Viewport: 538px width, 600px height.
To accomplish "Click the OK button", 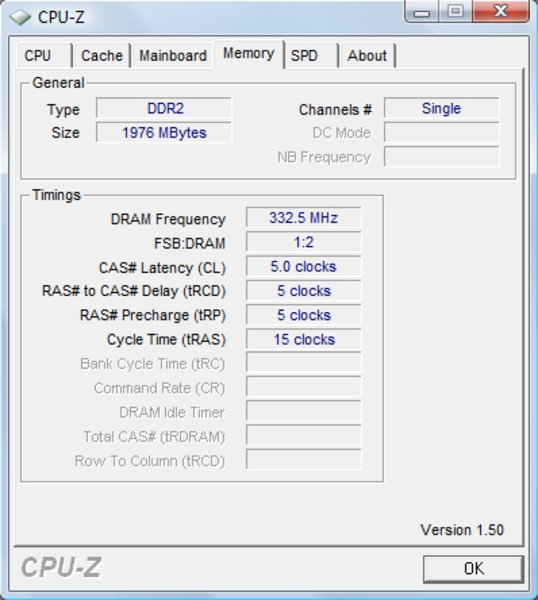I will pos(473,569).
